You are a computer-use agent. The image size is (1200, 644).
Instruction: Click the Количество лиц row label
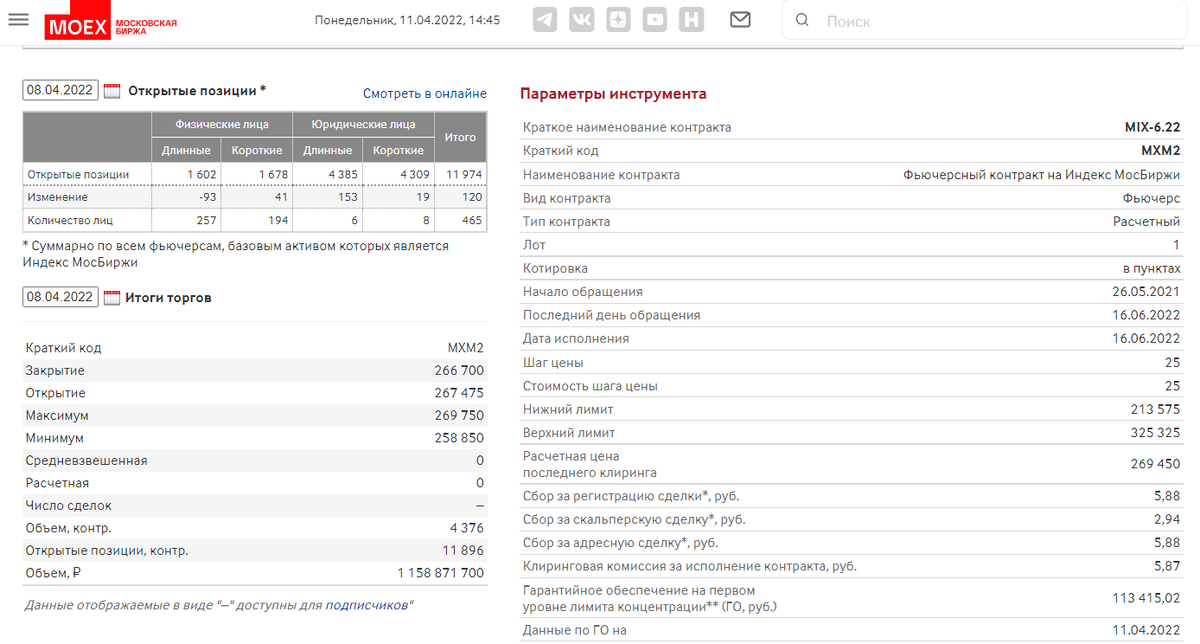point(70,220)
